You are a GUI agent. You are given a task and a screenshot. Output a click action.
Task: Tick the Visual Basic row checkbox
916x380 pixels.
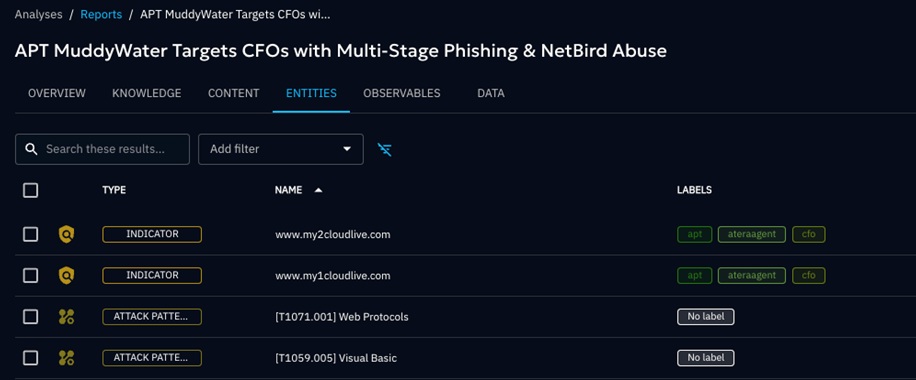click(x=30, y=358)
